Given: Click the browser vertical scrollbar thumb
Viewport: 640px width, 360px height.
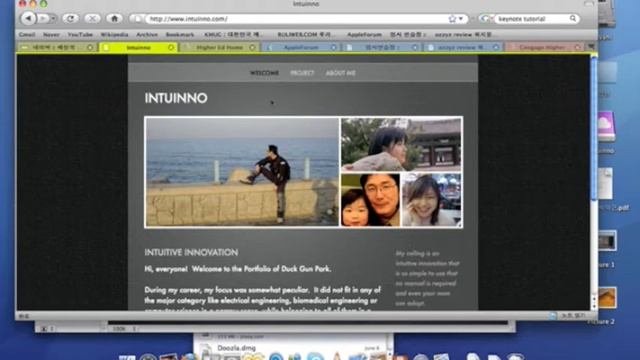Looking at the screenshot, I should click(x=594, y=129).
